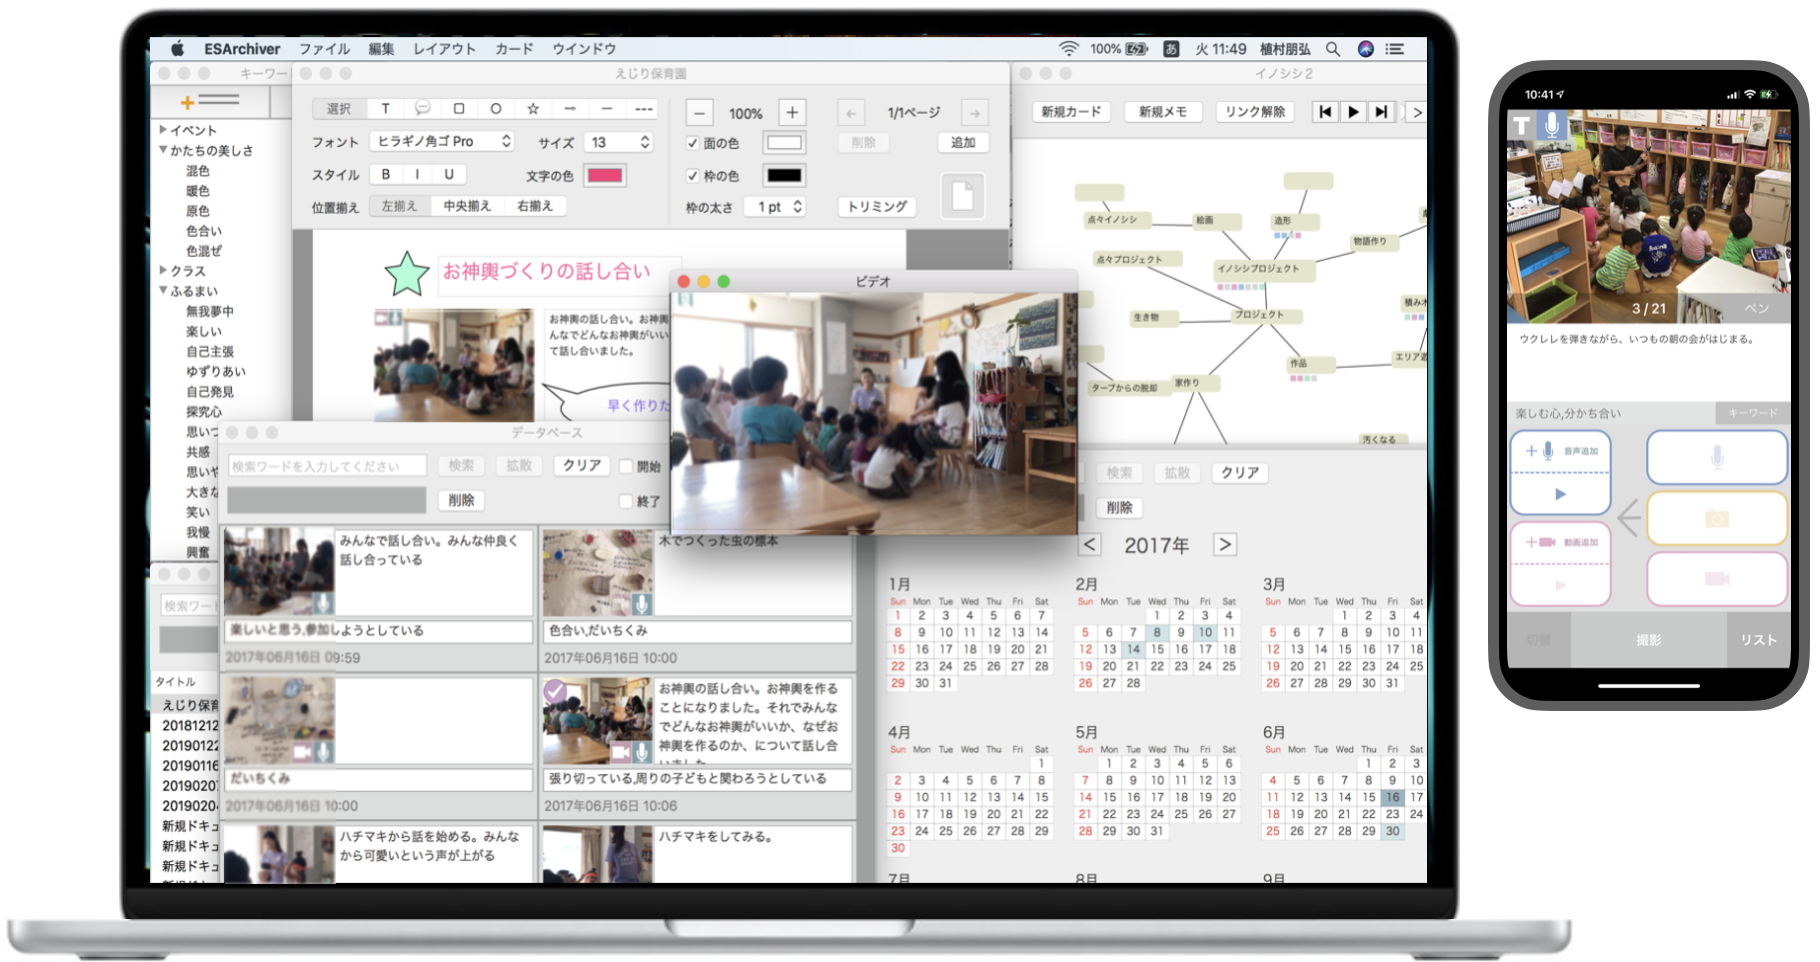The image size is (1820, 962).
Task: Toggle Underline style button
Action: 449,174
